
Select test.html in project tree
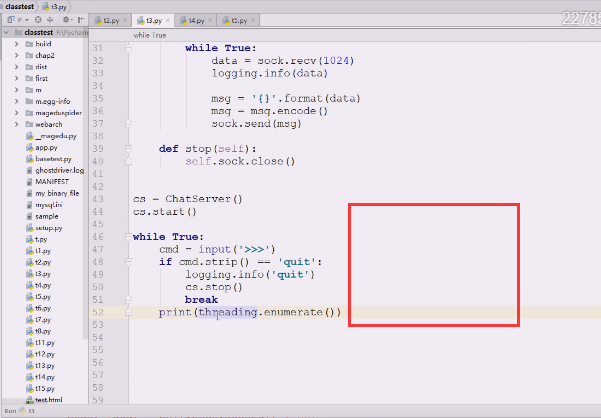(49, 400)
